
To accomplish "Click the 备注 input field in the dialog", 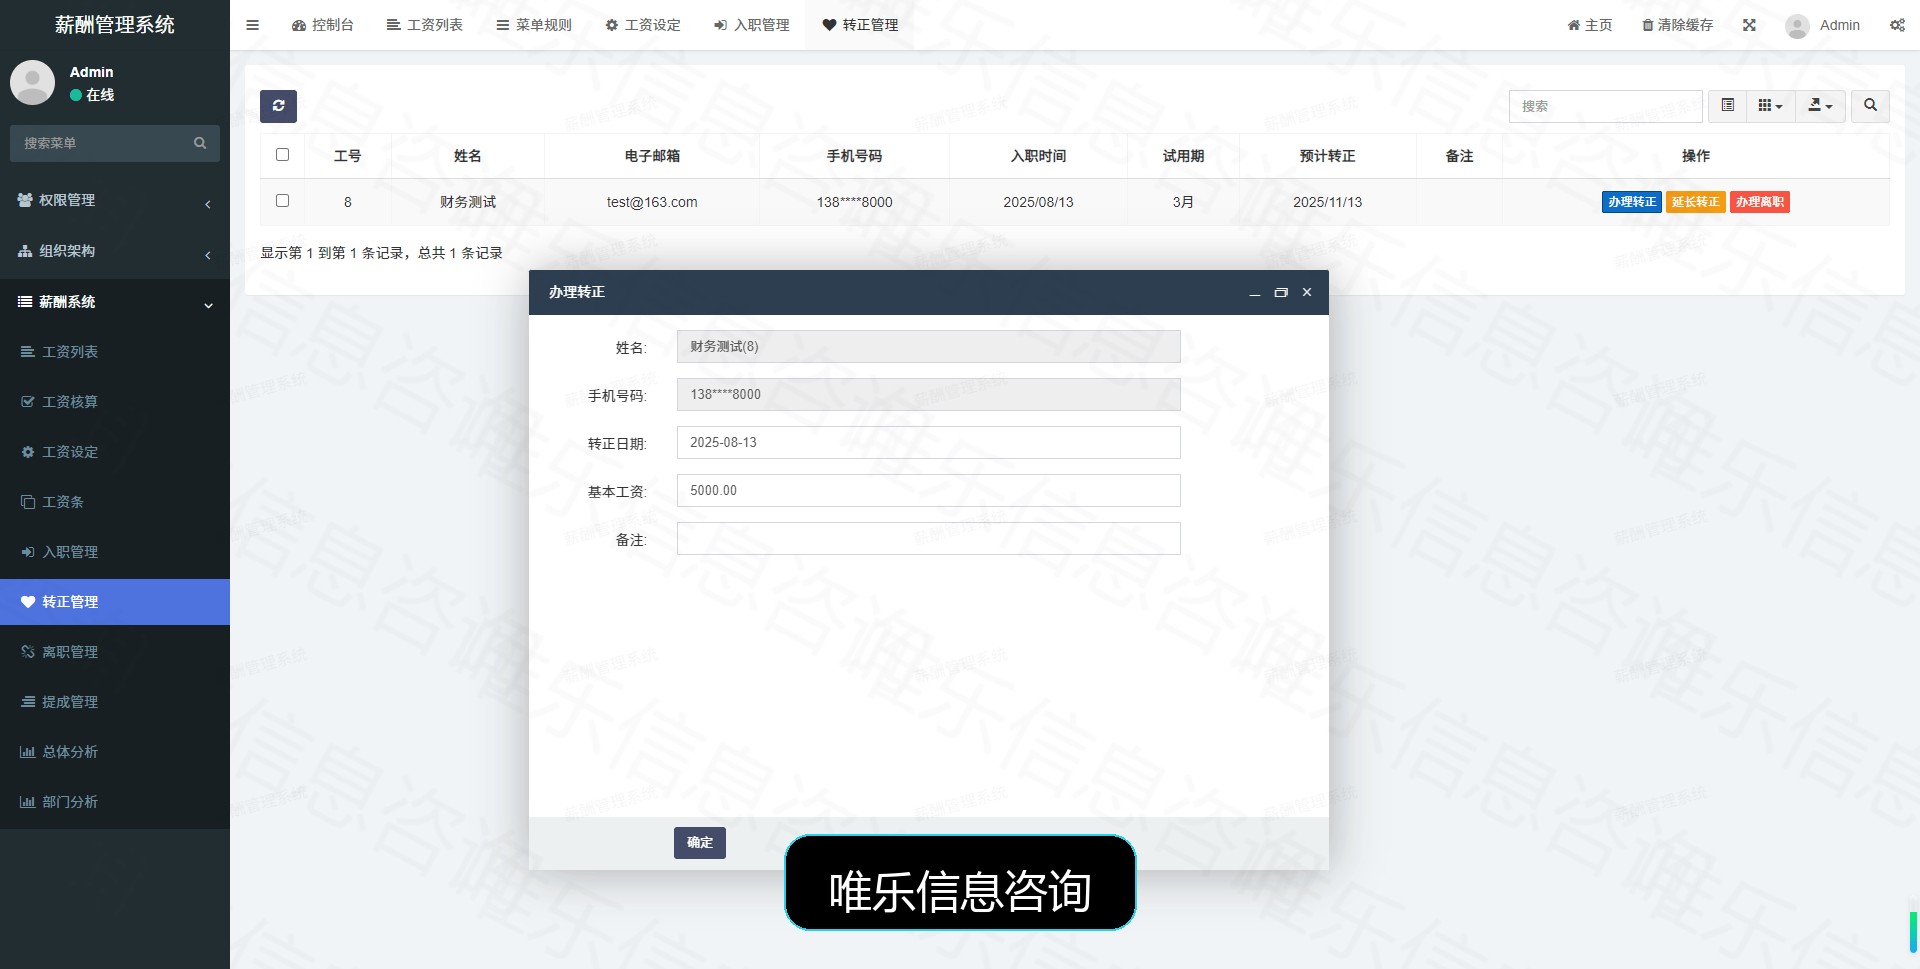I will click(x=928, y=539).
